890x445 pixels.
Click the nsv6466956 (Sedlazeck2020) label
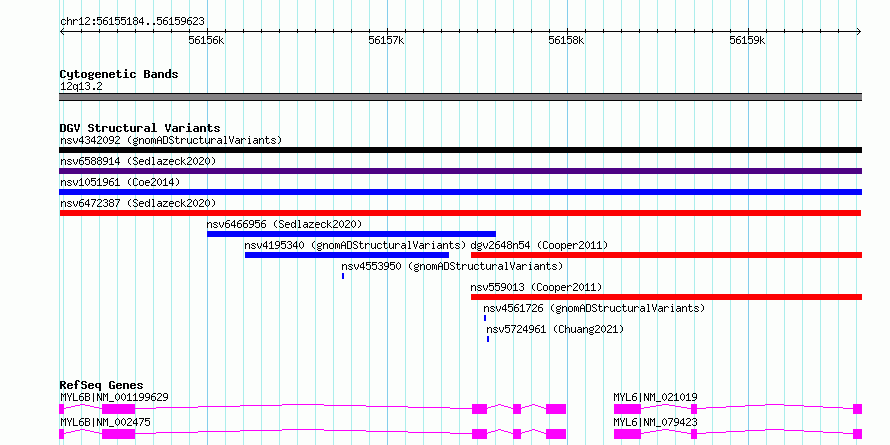click(284, 224)
